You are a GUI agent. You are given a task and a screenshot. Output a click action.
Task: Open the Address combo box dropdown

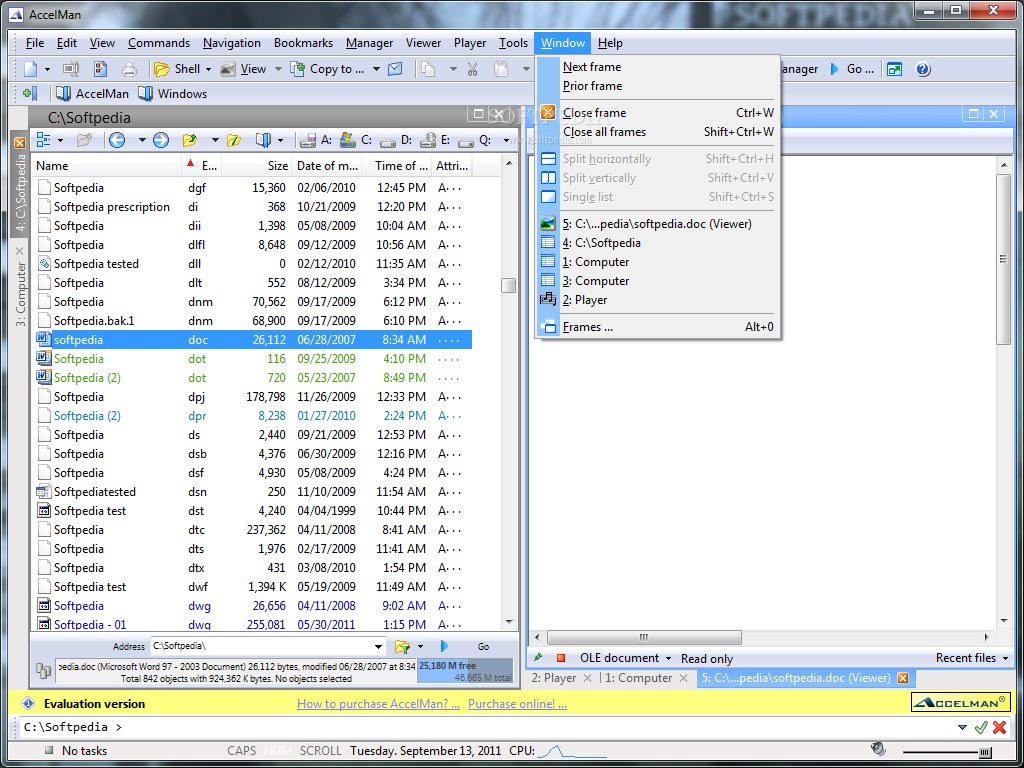coord(379,647)
